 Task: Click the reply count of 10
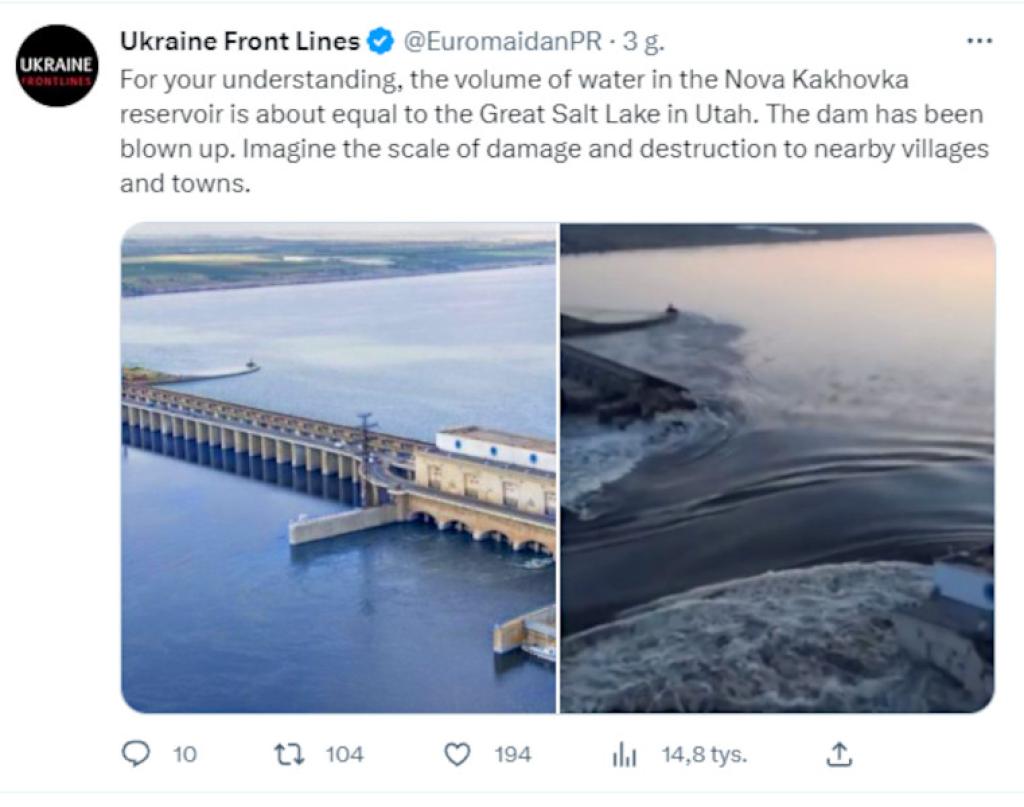(185, 754)
